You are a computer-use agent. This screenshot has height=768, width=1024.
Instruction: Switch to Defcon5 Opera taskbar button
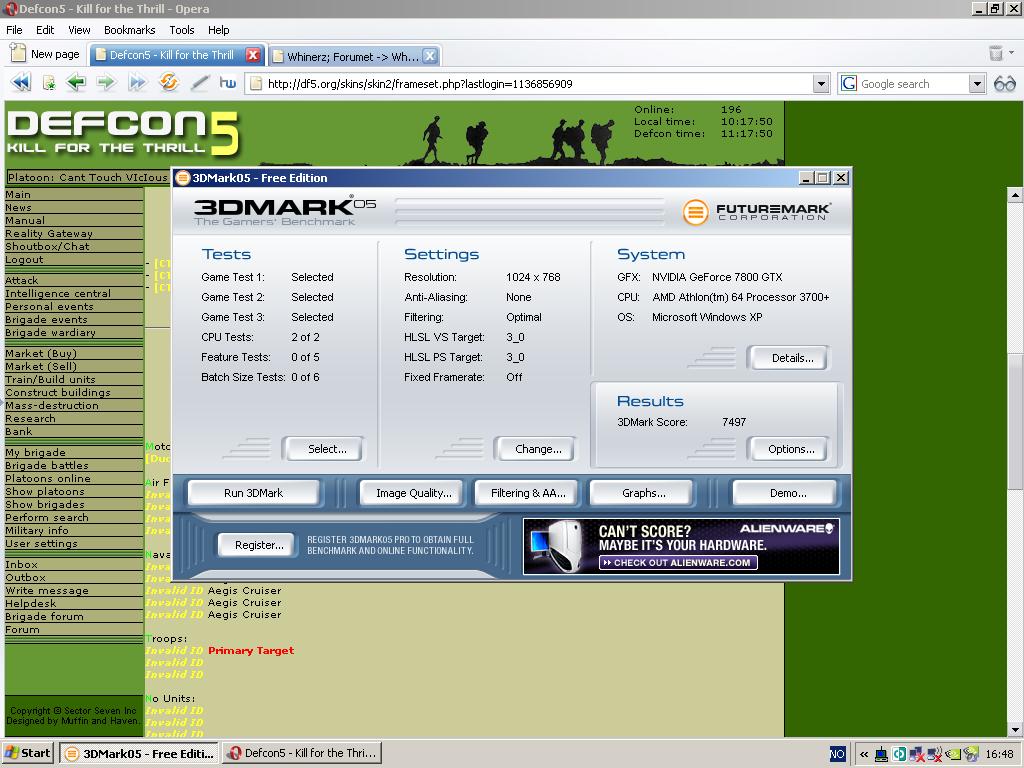pos(302,753)
